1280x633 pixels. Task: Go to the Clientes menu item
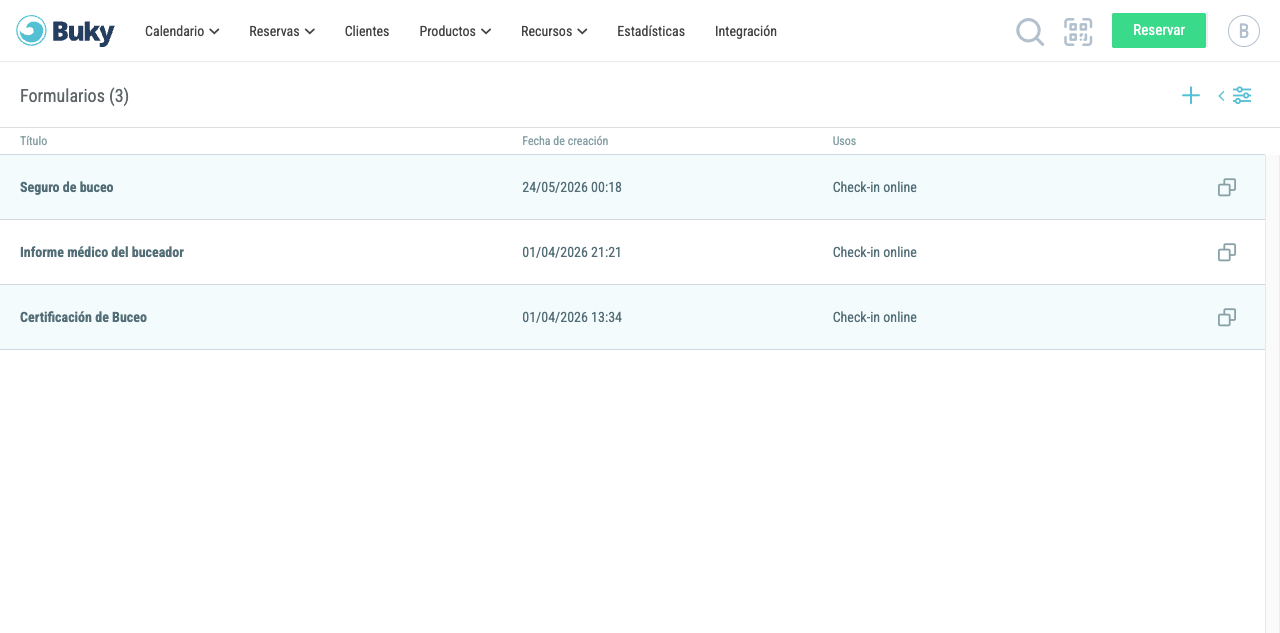tap(367, 31)
